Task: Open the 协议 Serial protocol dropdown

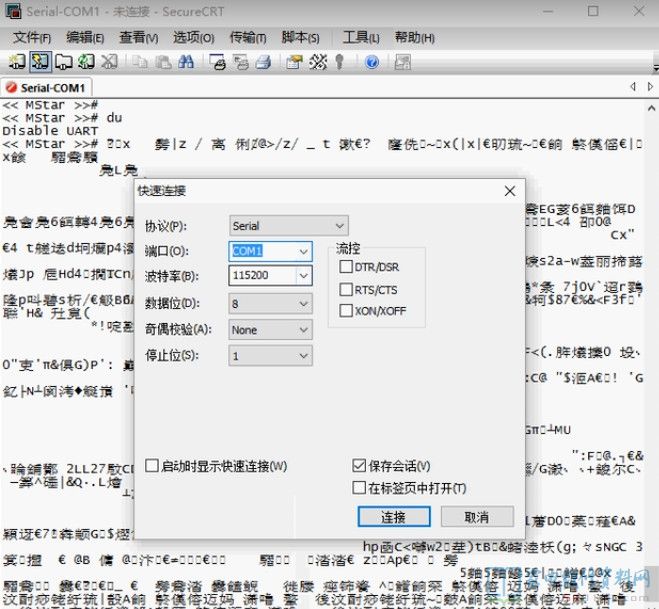Action: [x=288, y=226]
